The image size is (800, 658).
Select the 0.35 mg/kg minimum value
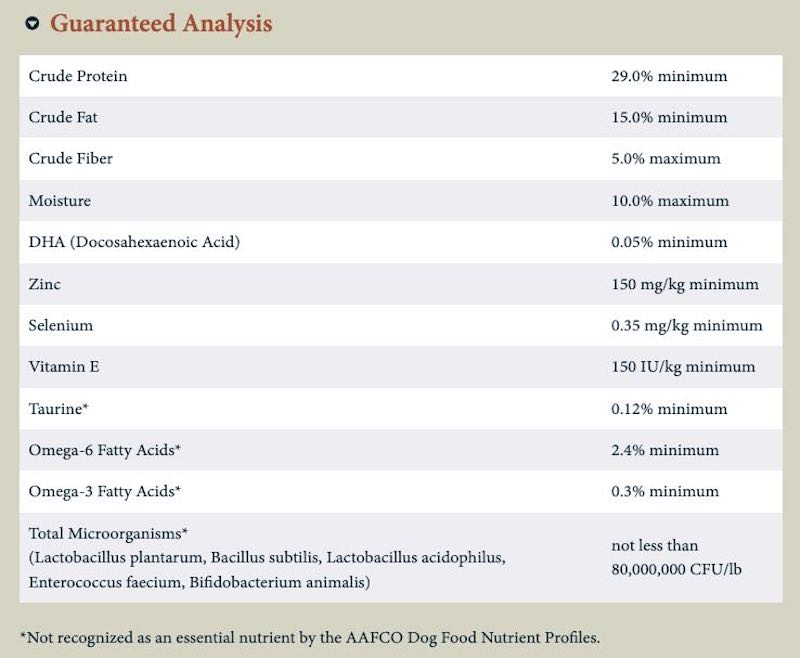pyautogui.click(x=687, y=326)
